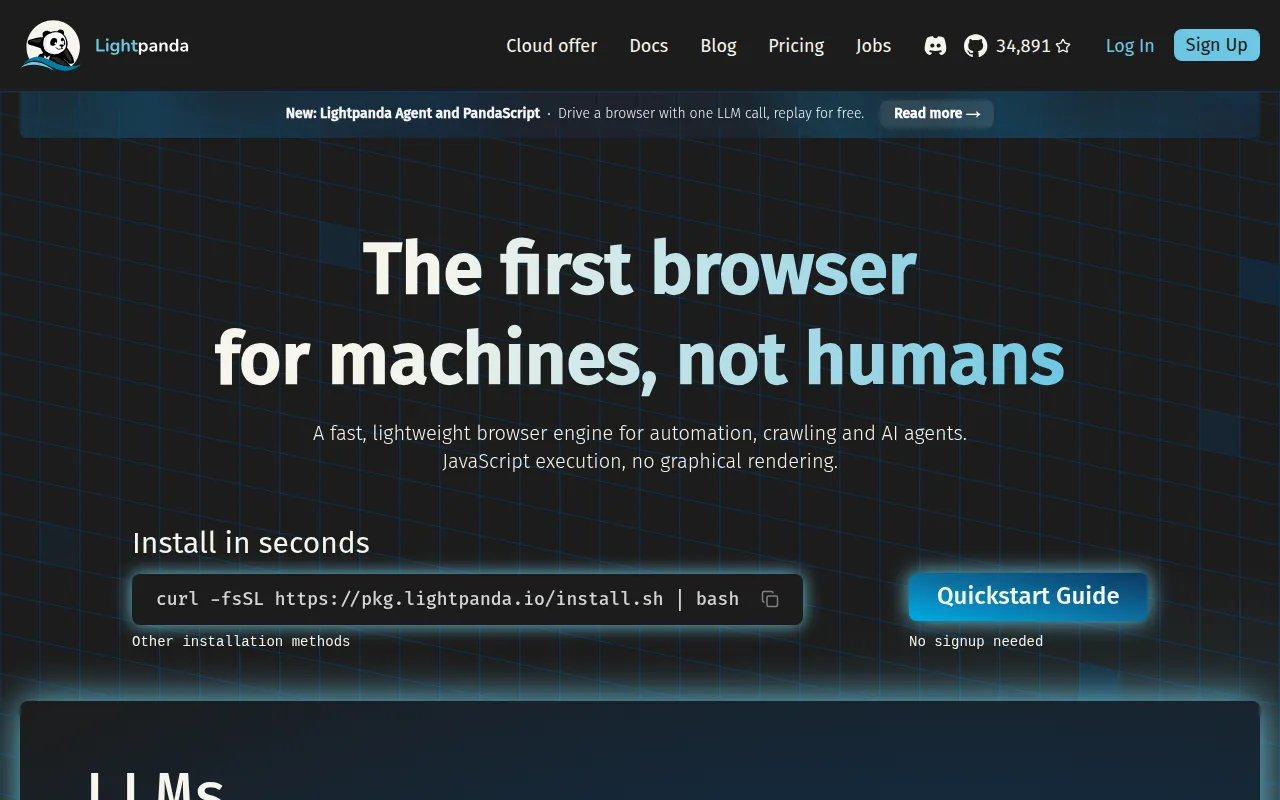Click "New: Lightpanda Agent and PandaScript" text

[x=413, y=114]
